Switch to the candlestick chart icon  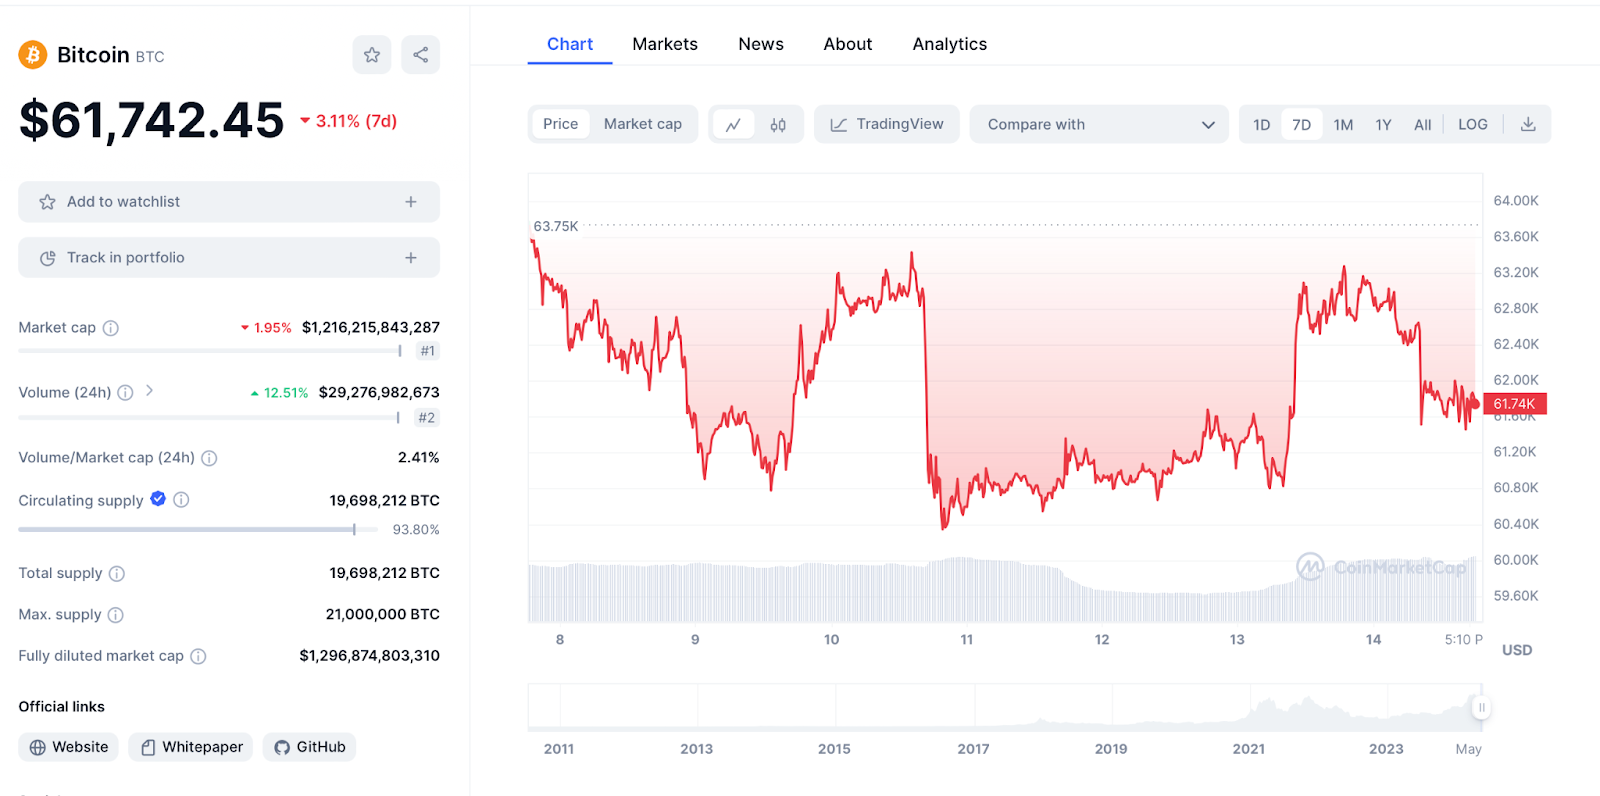coord(778,125)
